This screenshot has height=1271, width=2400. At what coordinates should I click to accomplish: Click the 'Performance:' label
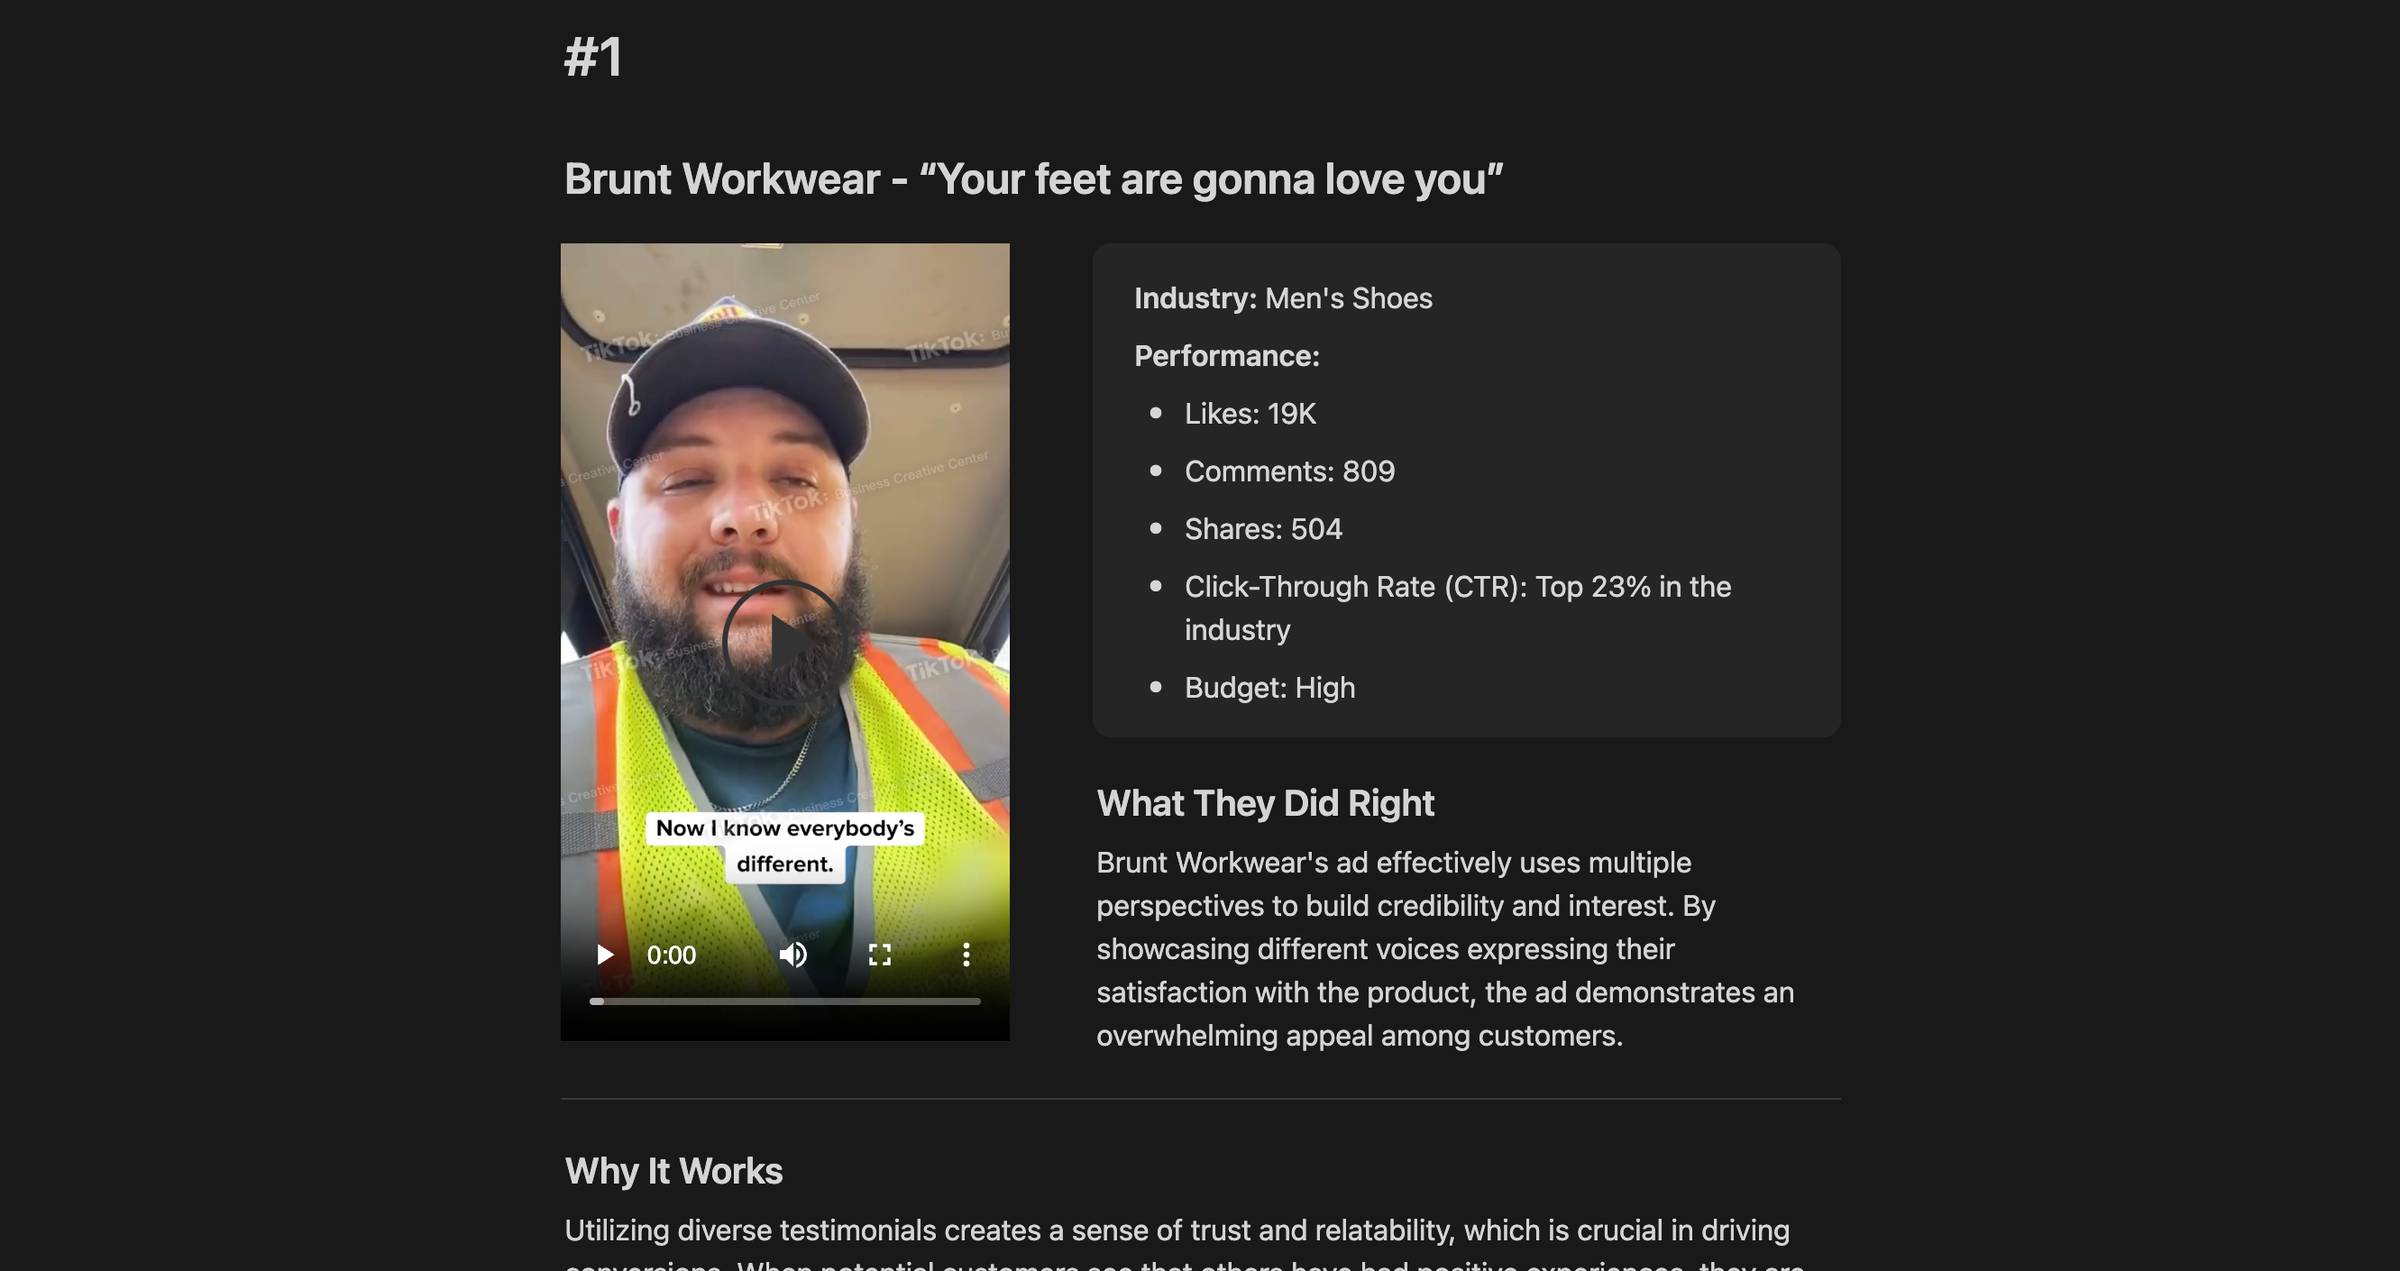[x=1227, y=356]
